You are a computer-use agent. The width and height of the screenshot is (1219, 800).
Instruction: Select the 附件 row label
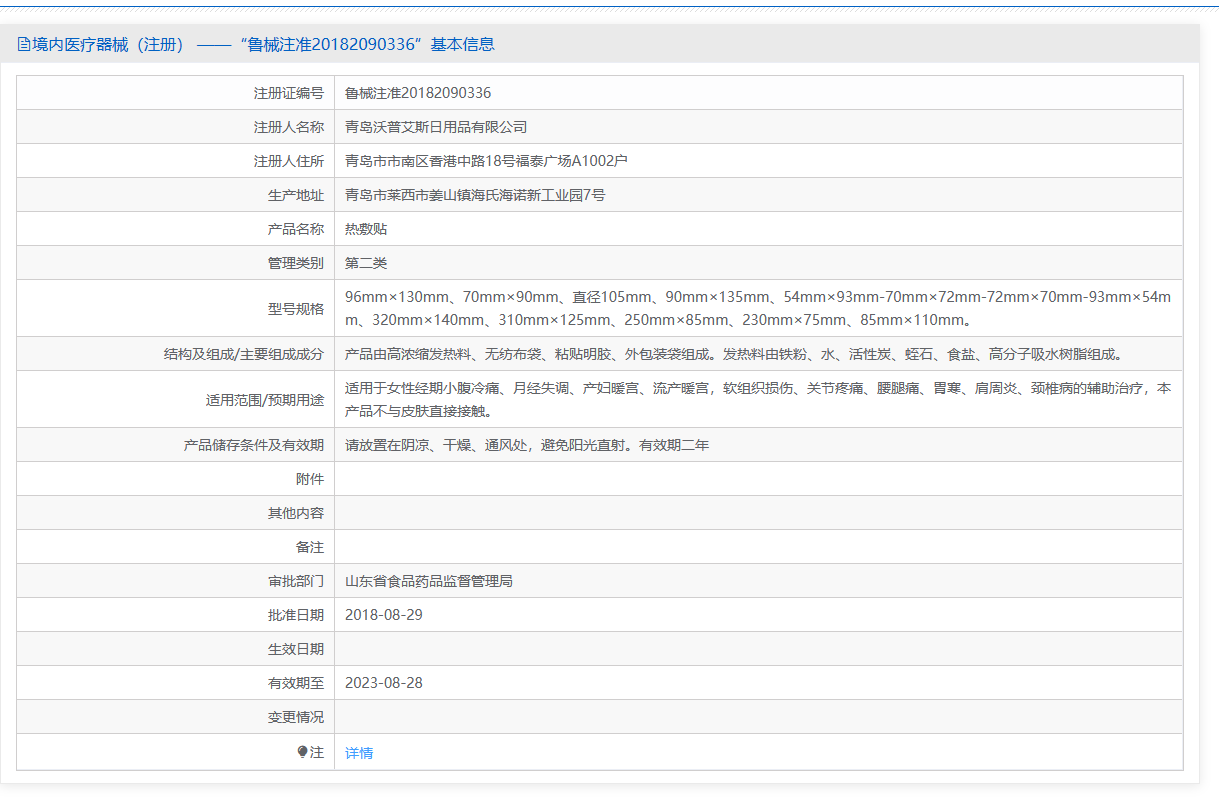coord(310,479)
